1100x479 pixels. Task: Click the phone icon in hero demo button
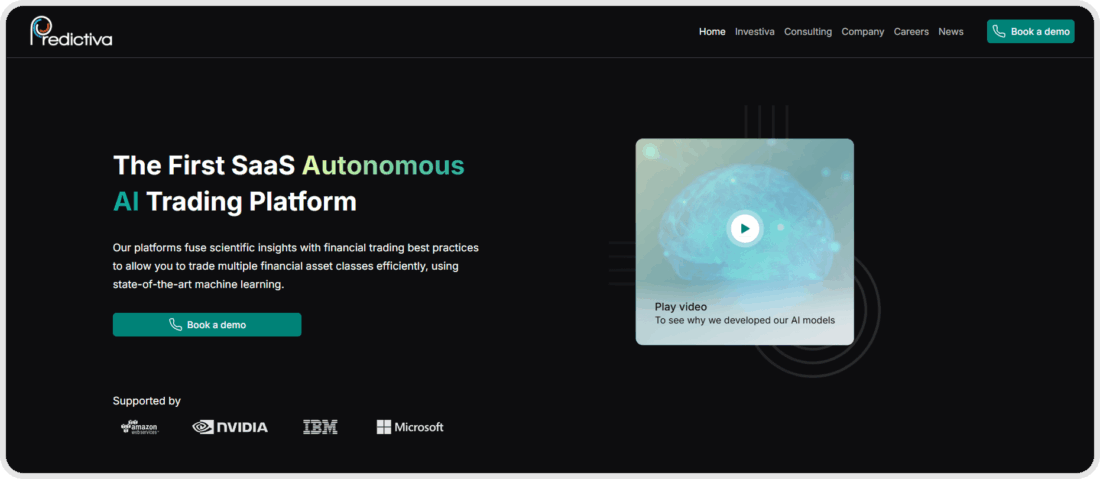click(176, 325)
